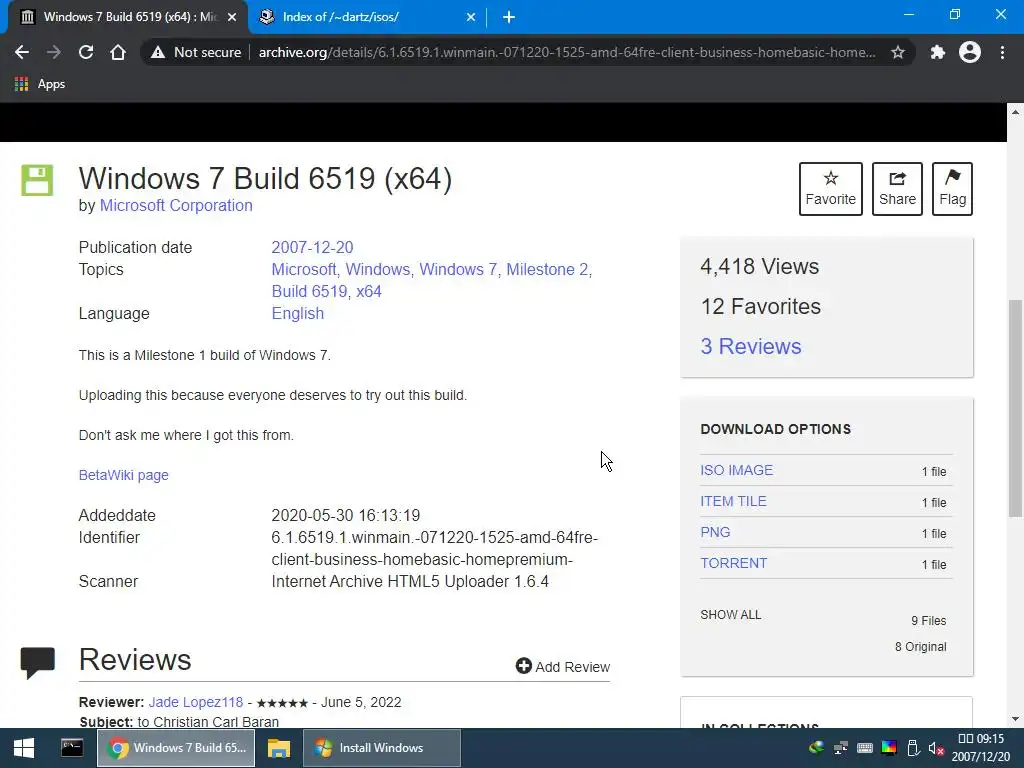The height and width of the screenshot is (768, 1024).
Task: Click the touch keyboard tray icon
Action: tap(865, 748)
